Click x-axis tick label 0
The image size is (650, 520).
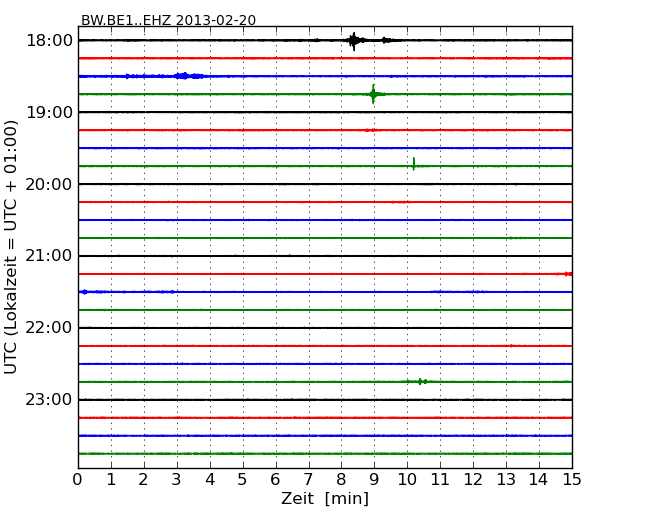pos(78,479)
